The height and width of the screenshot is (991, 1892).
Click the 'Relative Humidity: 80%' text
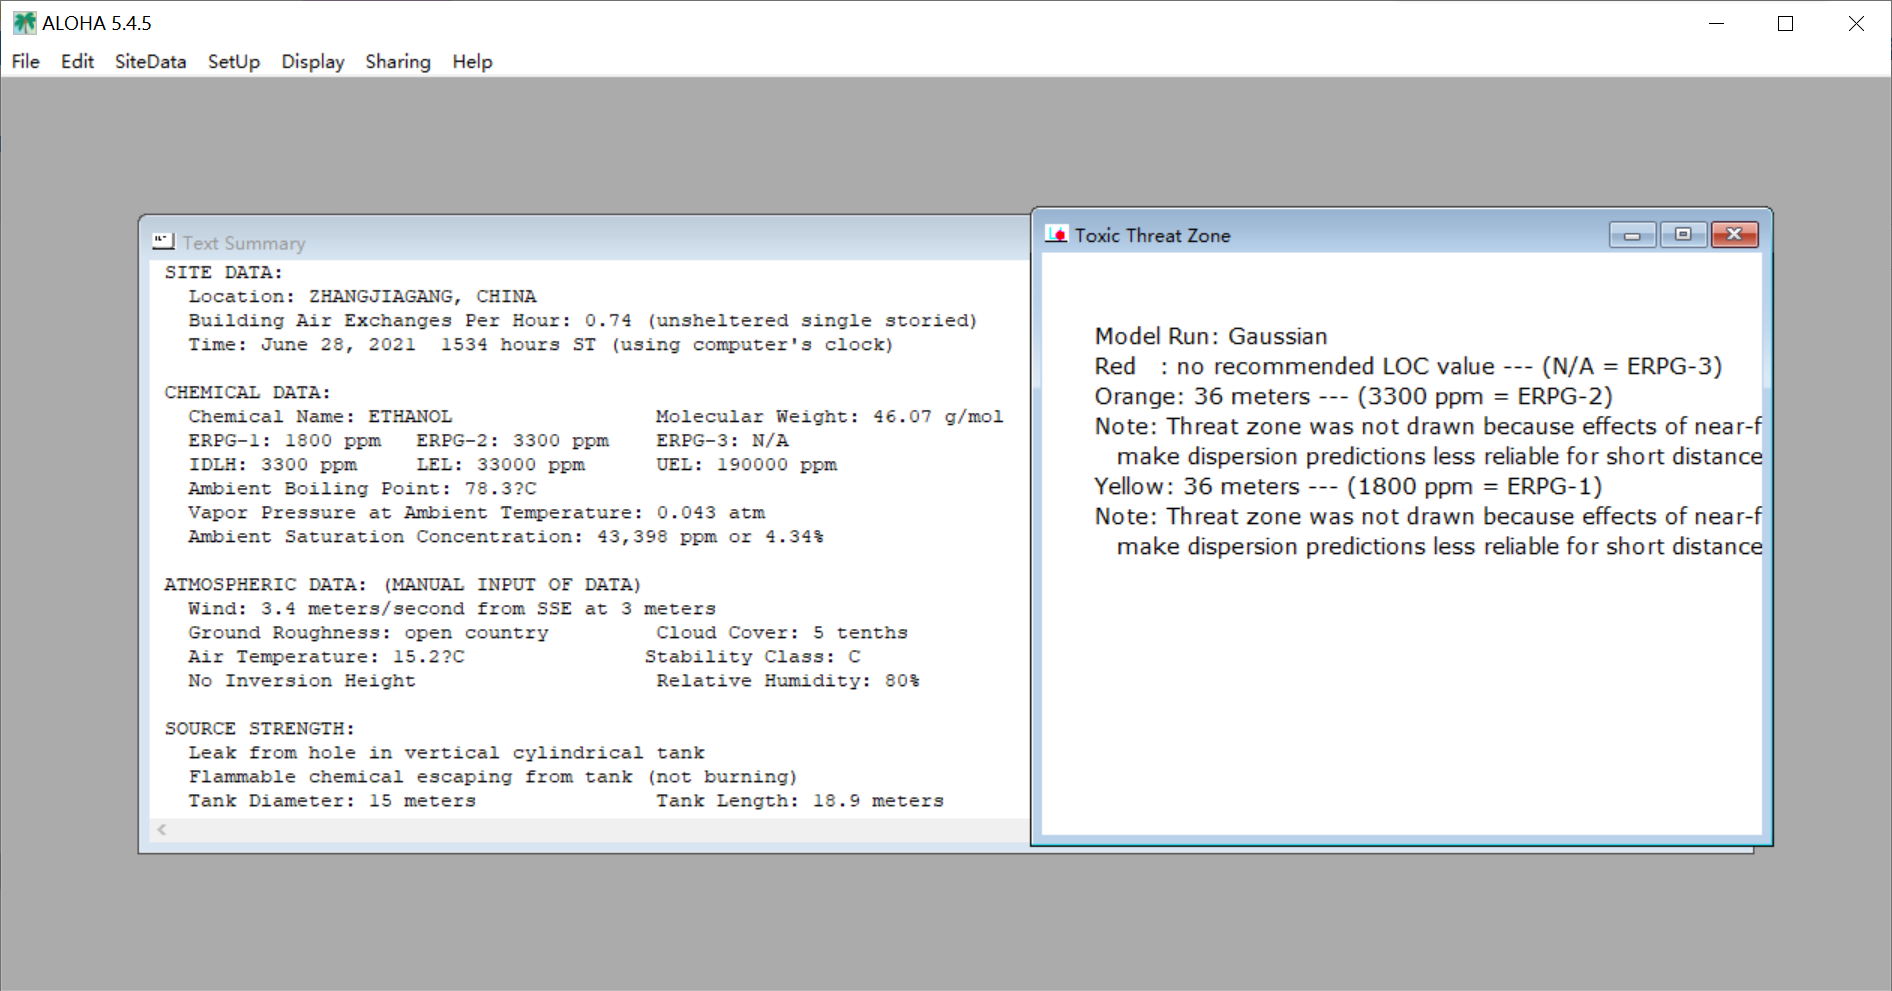pyautogui.click(x=788, y=680)
